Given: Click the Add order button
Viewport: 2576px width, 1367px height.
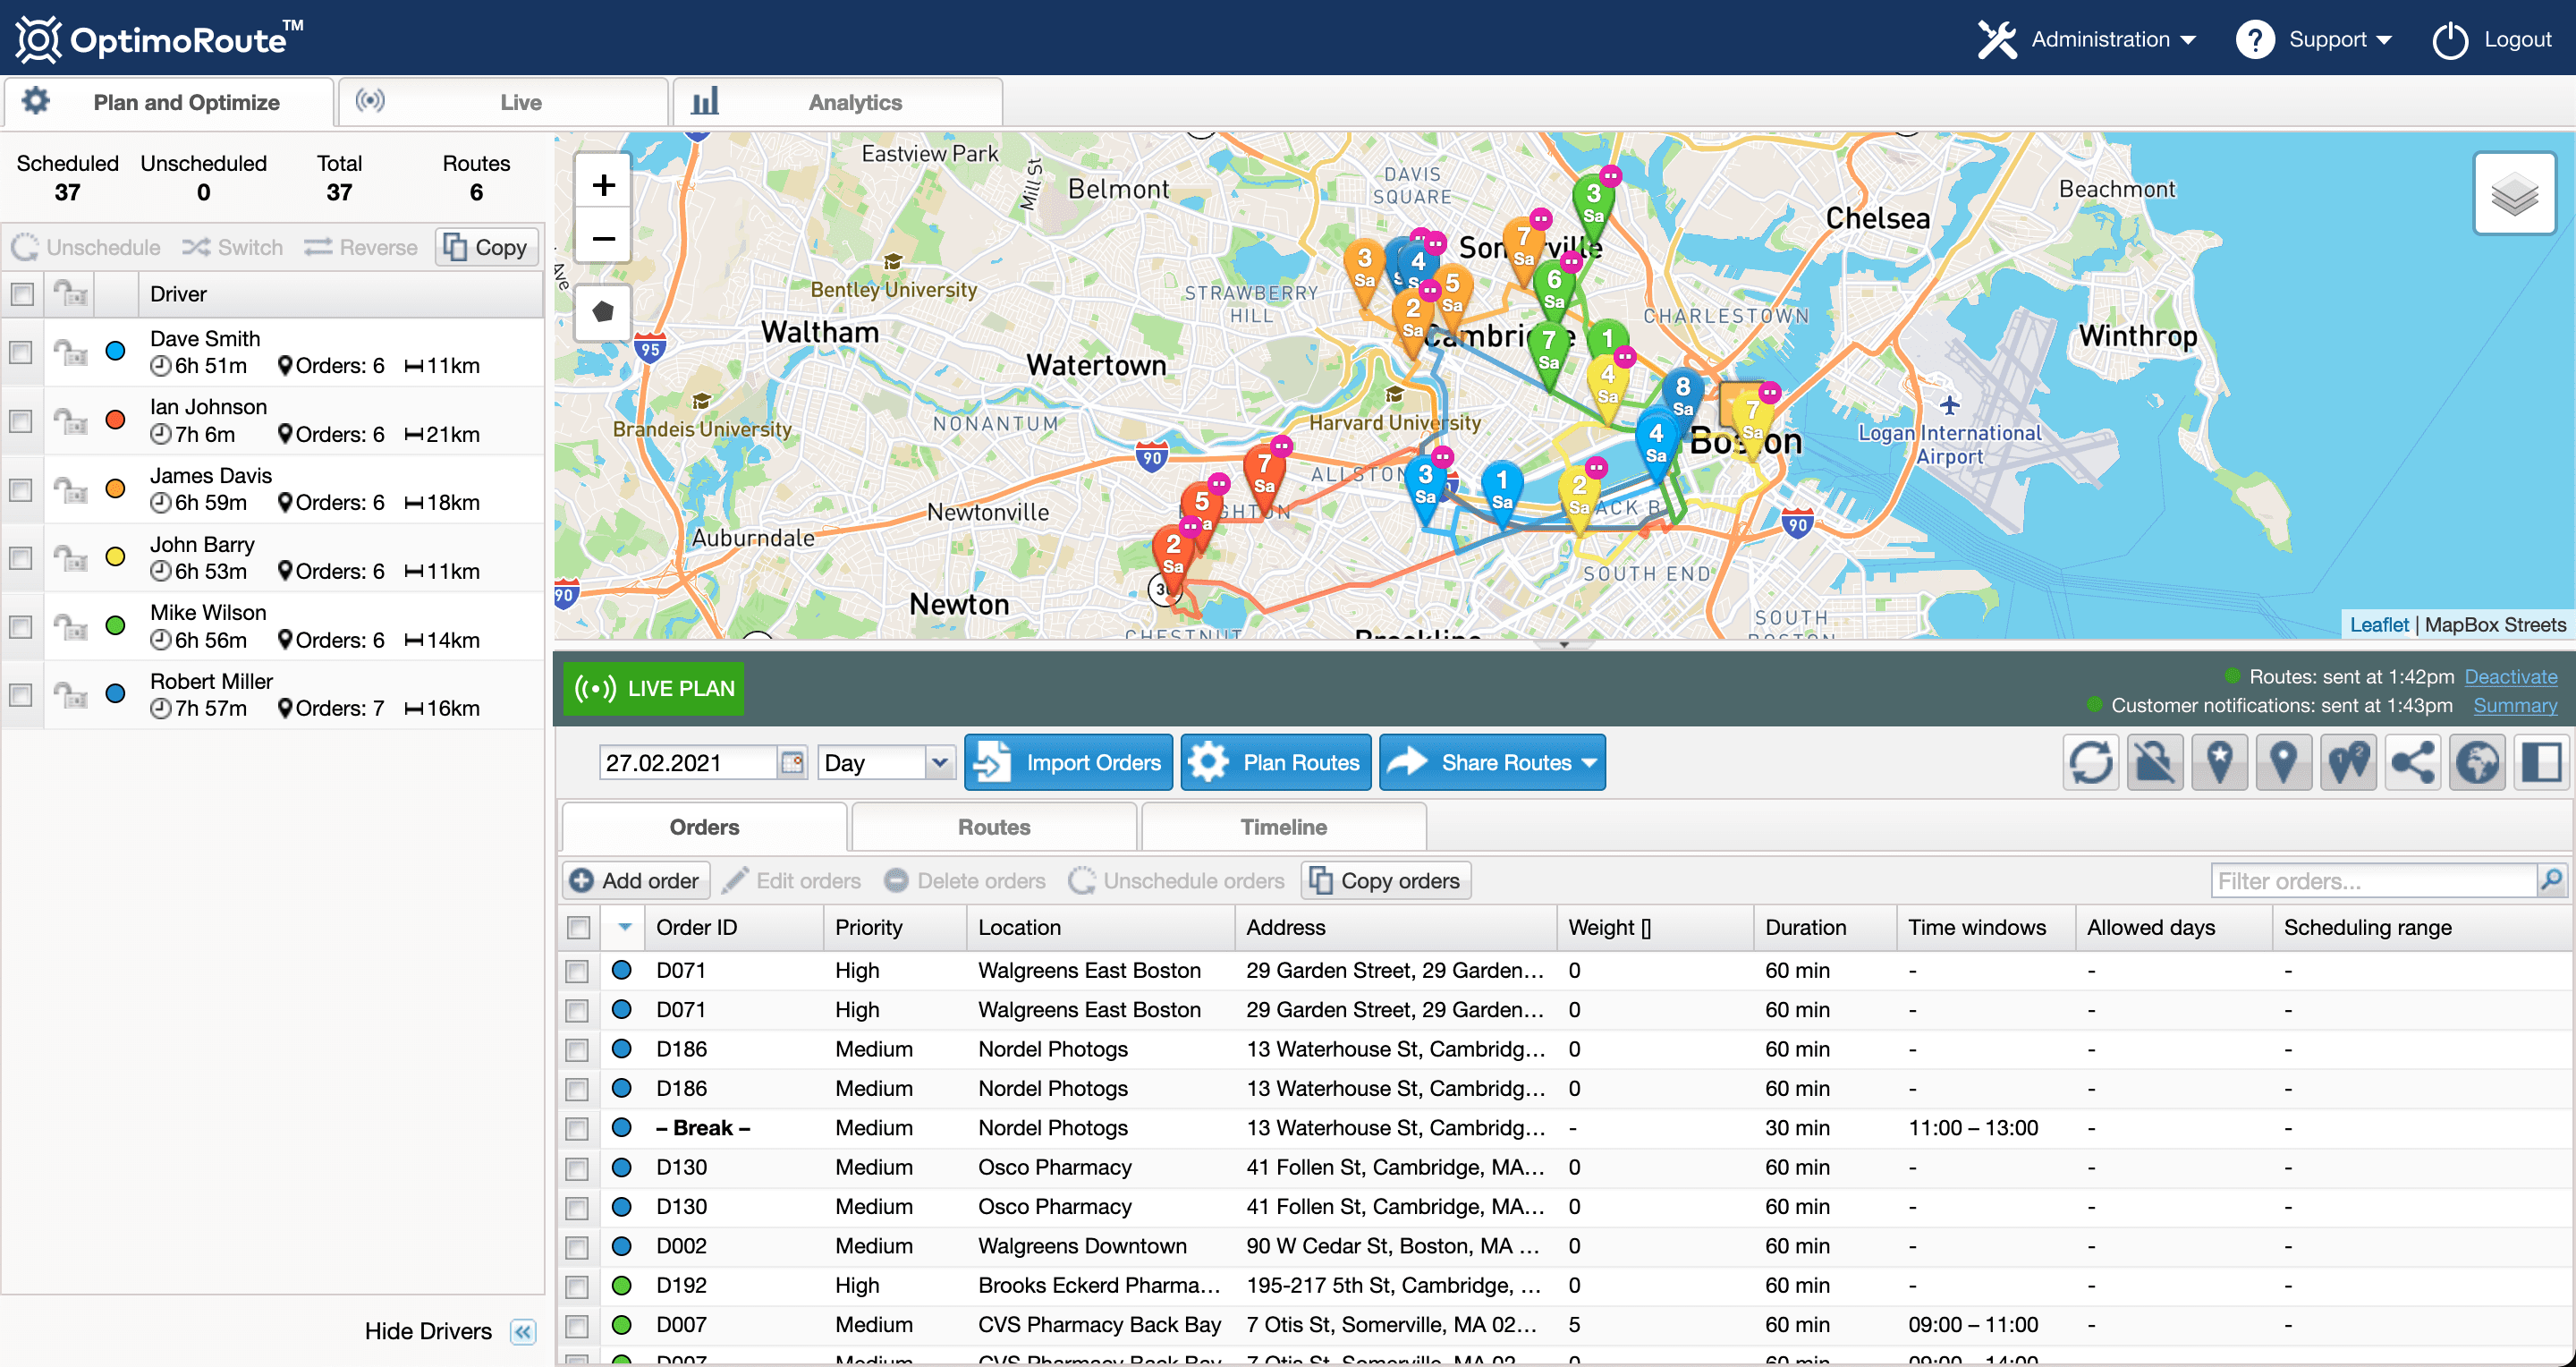Looking at the screenshot, I should click(636, 880).
